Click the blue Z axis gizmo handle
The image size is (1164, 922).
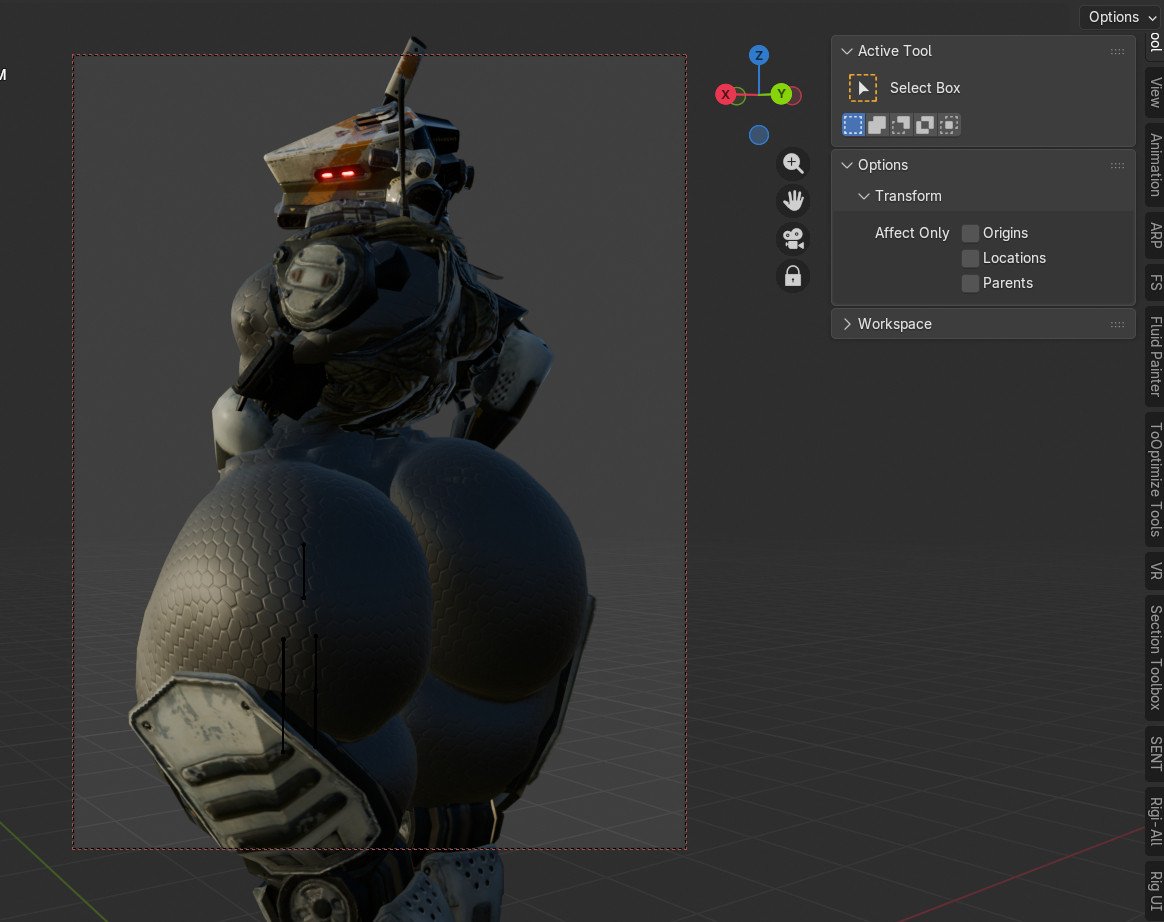759,55
